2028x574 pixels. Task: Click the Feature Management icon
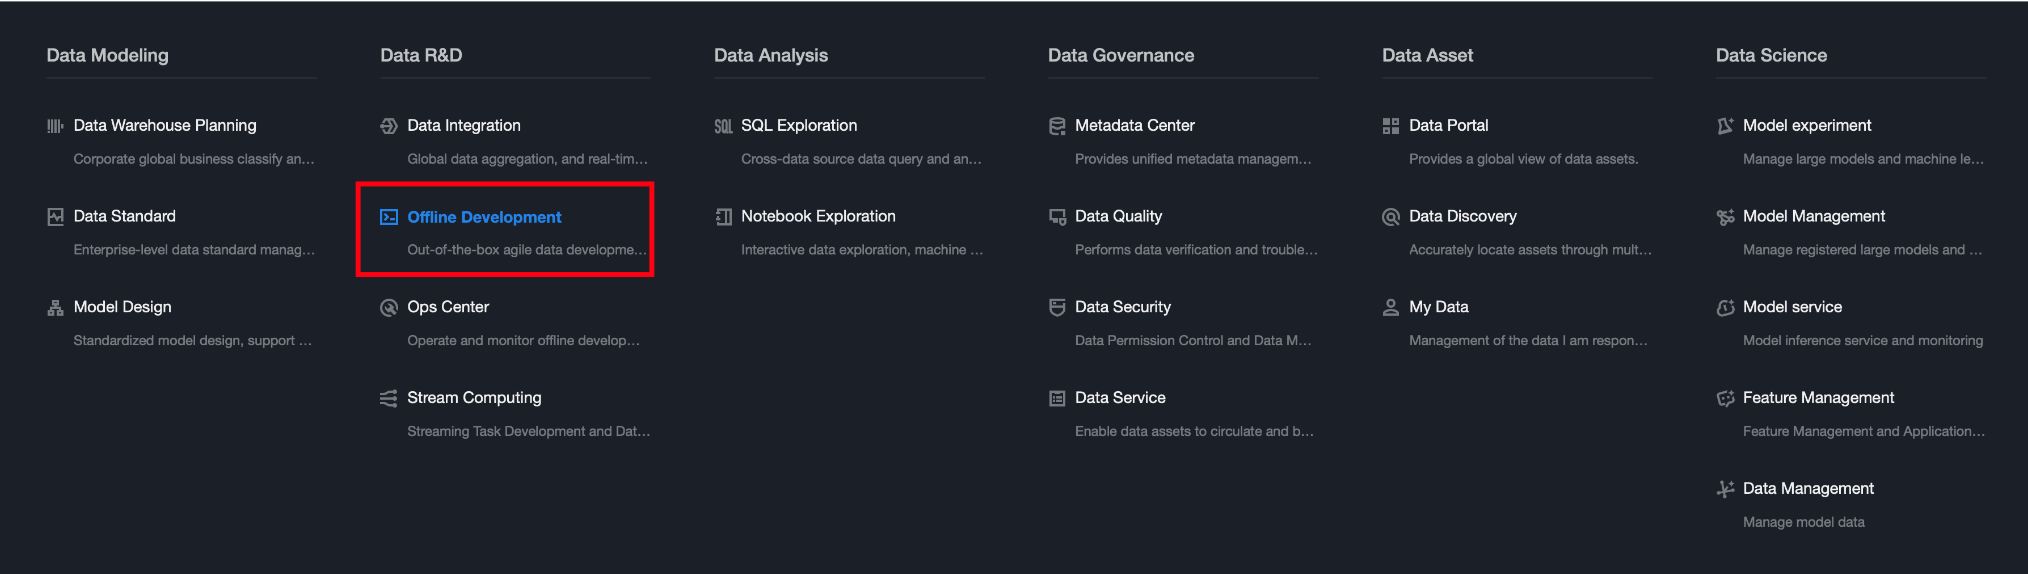point(1725,398)
